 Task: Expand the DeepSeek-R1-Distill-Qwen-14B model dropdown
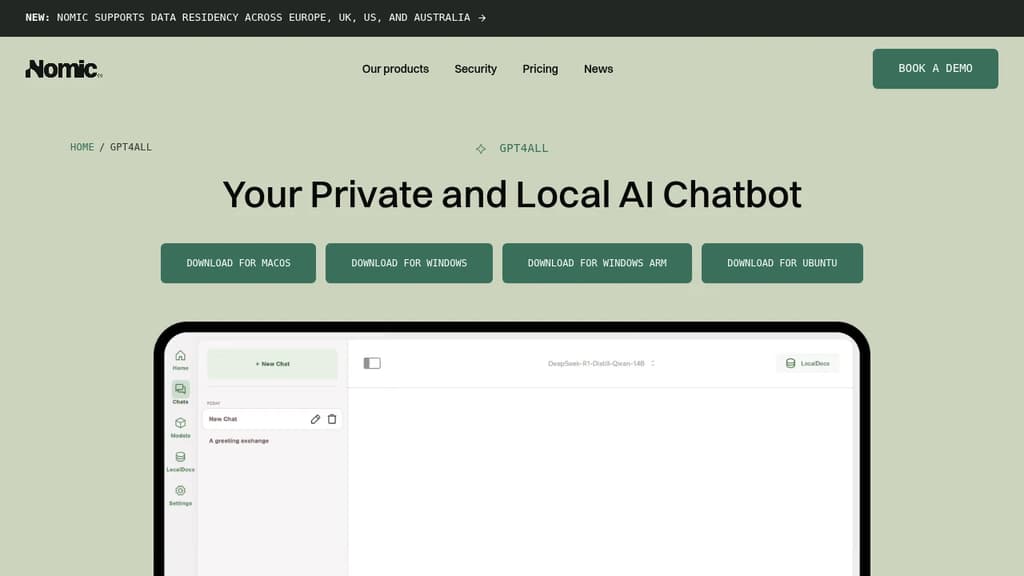pos(601,363)
